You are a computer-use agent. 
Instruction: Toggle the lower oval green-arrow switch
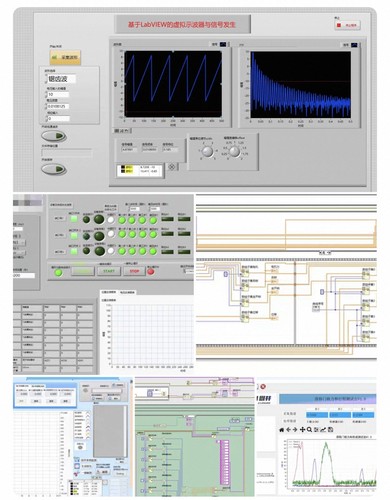click(x=54, y=169)
